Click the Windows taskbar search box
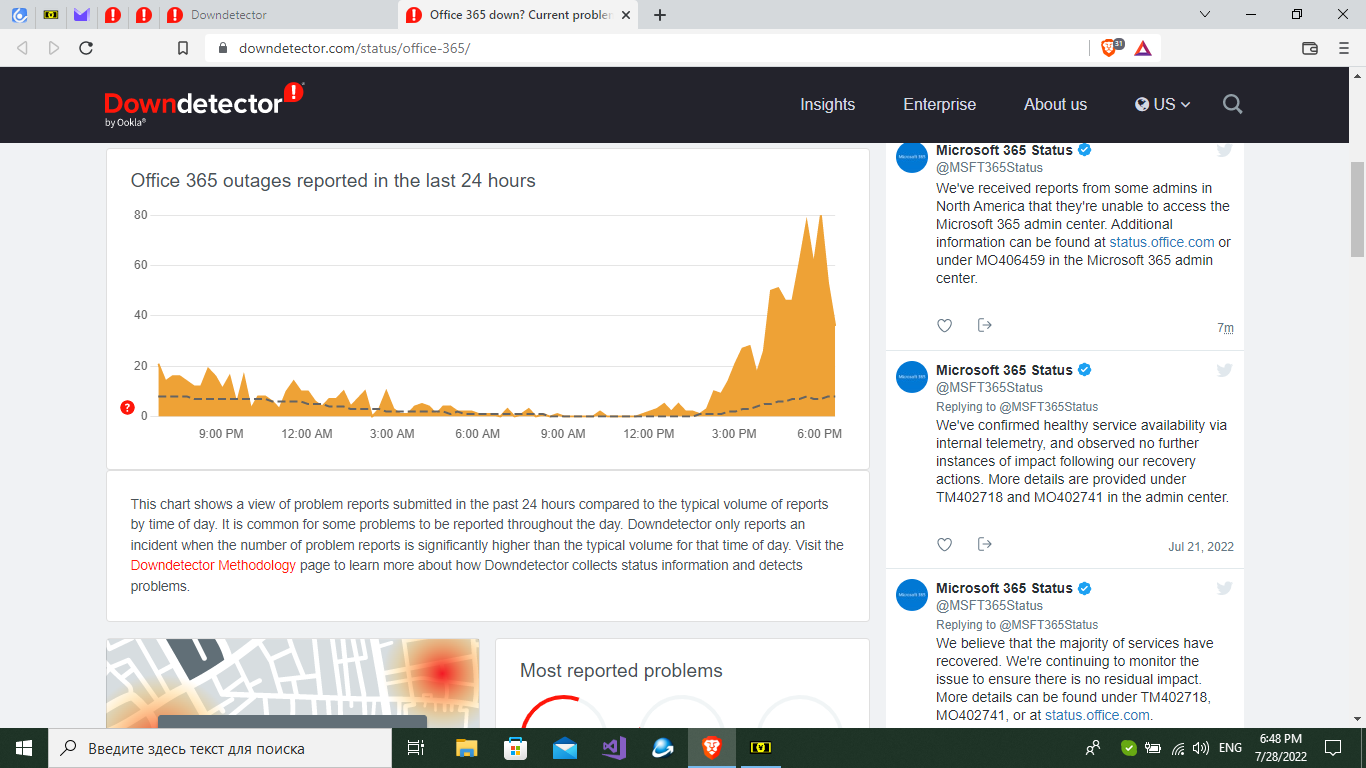 219,747
